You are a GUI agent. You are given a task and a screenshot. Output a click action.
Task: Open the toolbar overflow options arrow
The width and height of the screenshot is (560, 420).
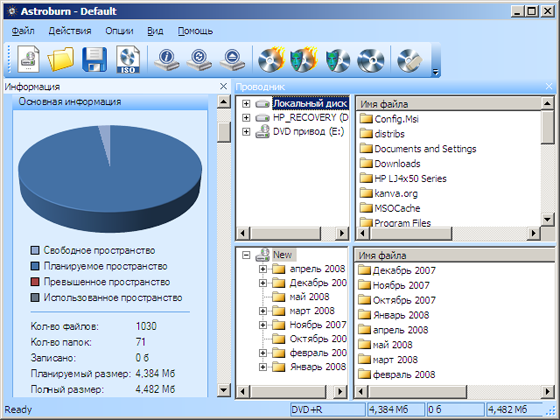(435, 72)
